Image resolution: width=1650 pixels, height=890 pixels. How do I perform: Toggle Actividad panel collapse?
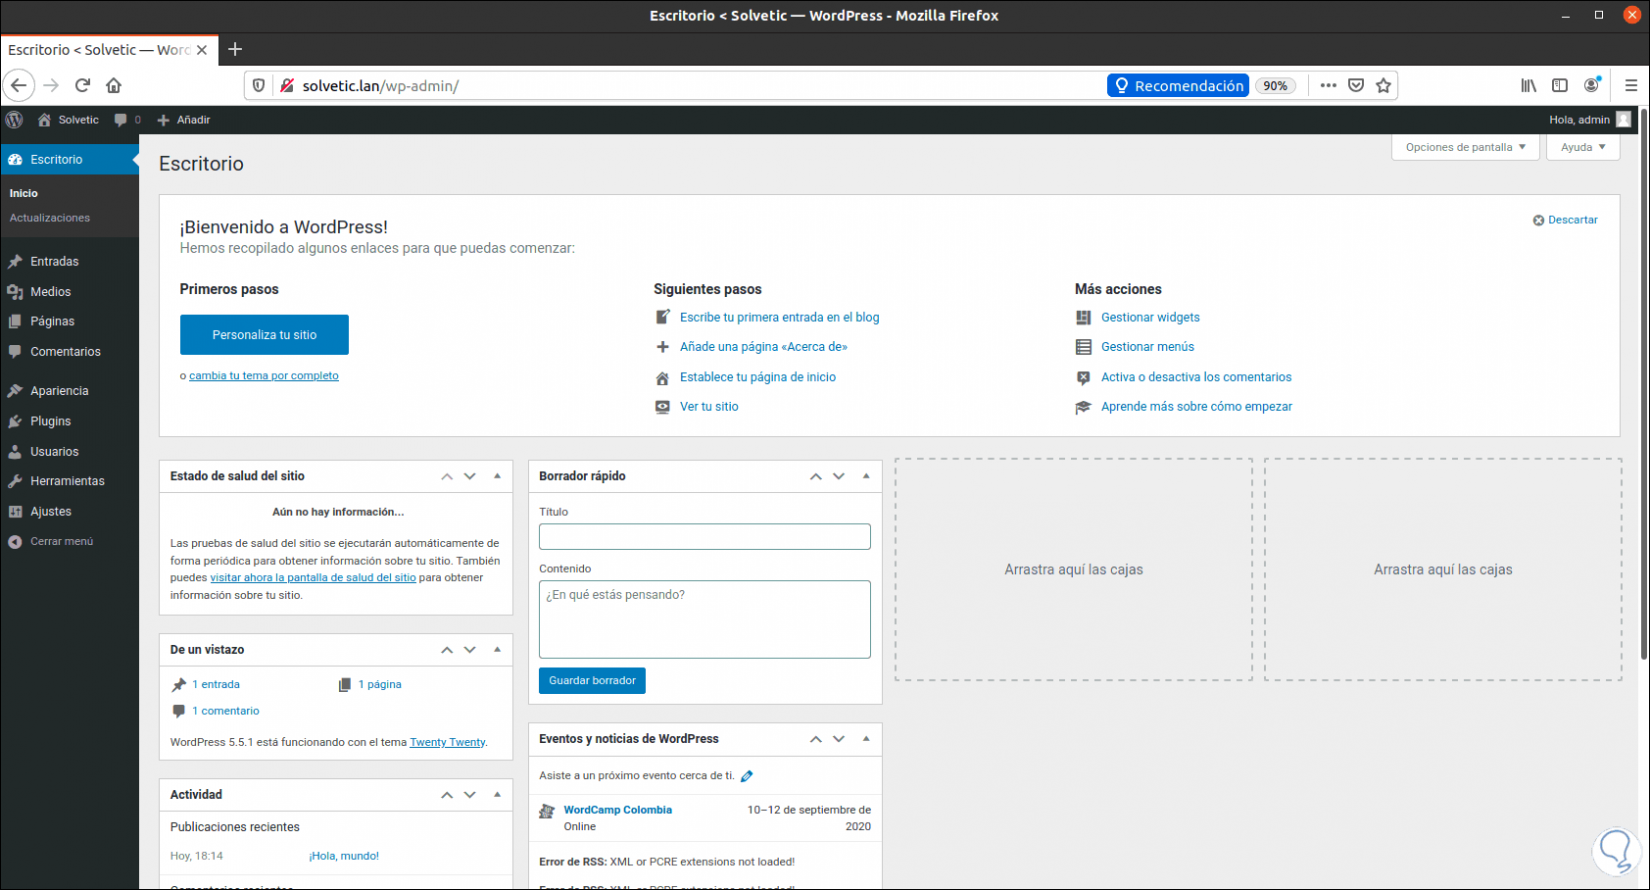[x=497, y=794]
